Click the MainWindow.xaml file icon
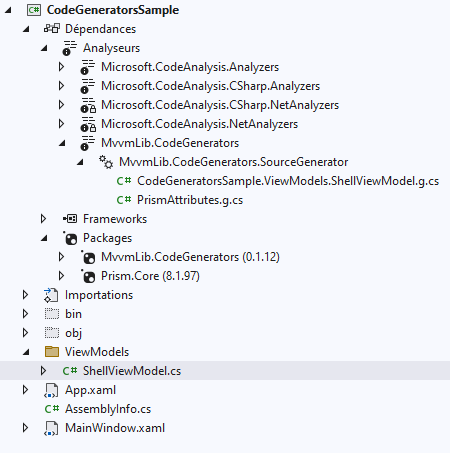This screenshot has height=453, width=450. (51, 428)
